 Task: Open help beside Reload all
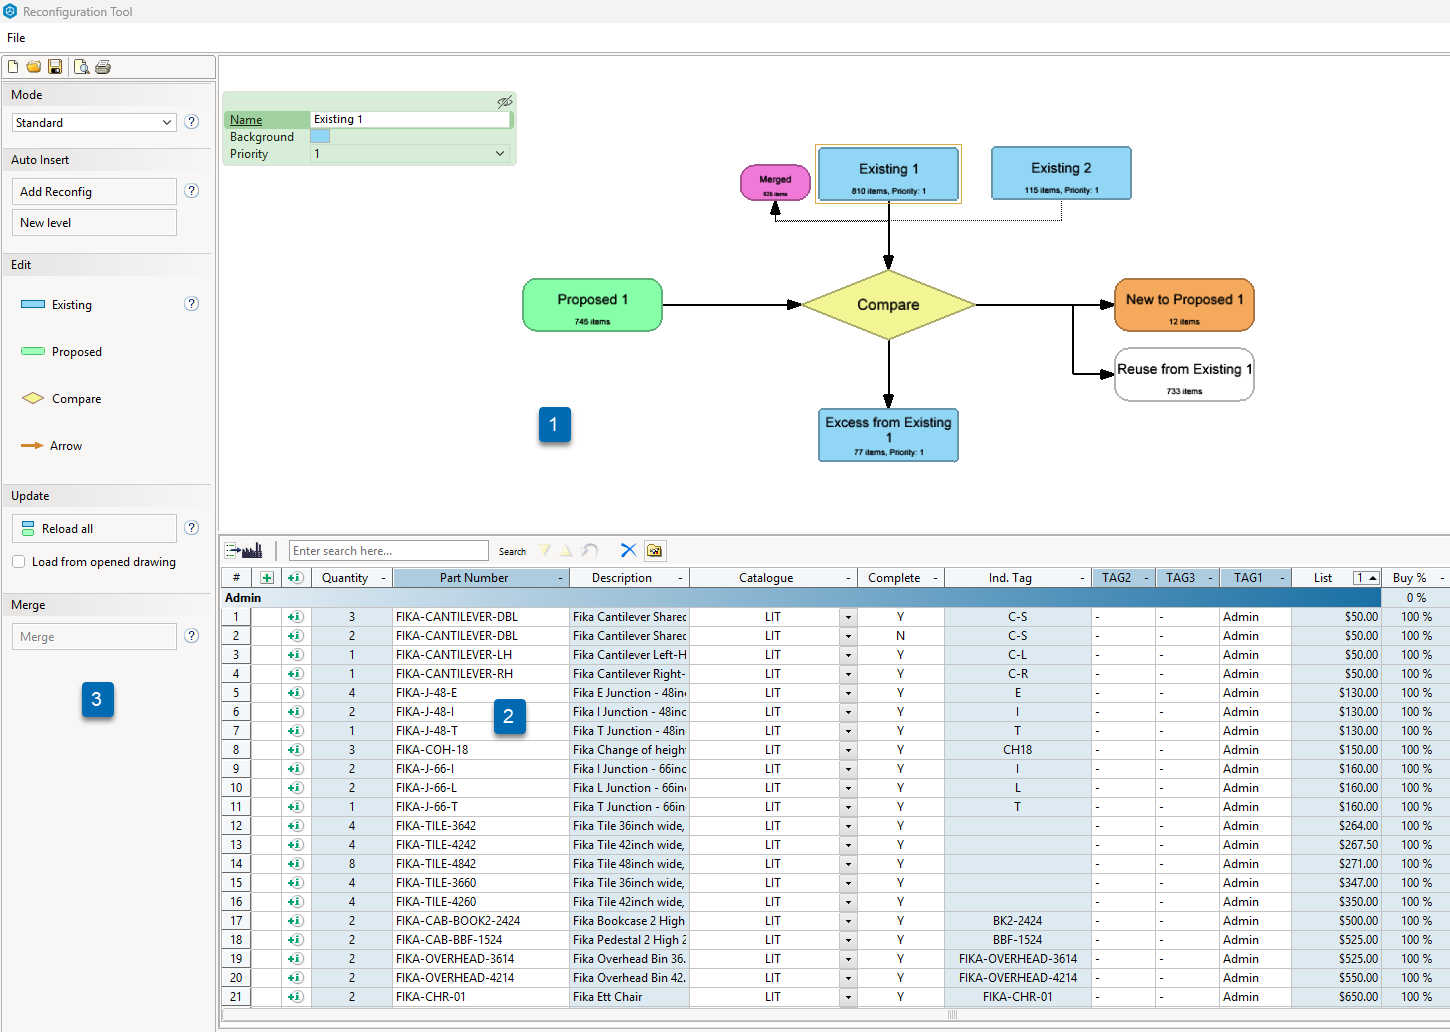tap(192, 528)
